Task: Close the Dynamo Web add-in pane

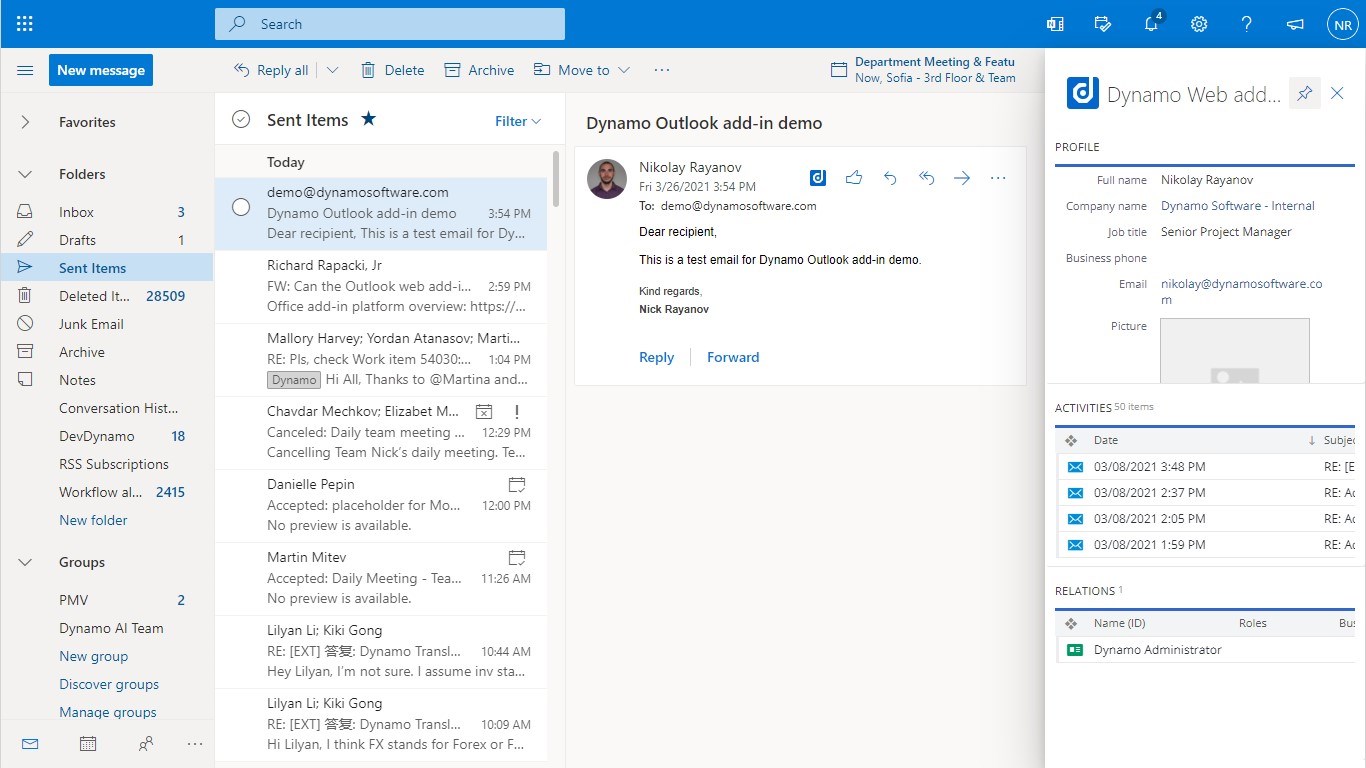Action: [1337, 93]
